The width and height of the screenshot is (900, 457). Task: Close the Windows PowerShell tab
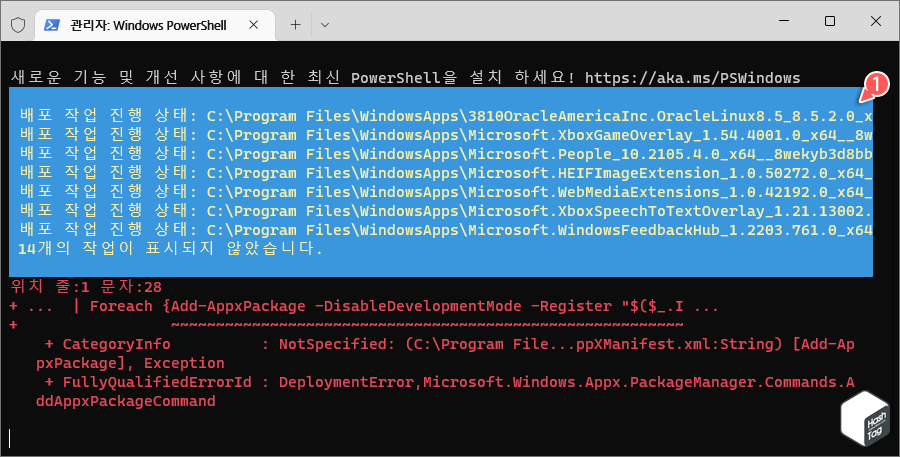coord(254,25)
